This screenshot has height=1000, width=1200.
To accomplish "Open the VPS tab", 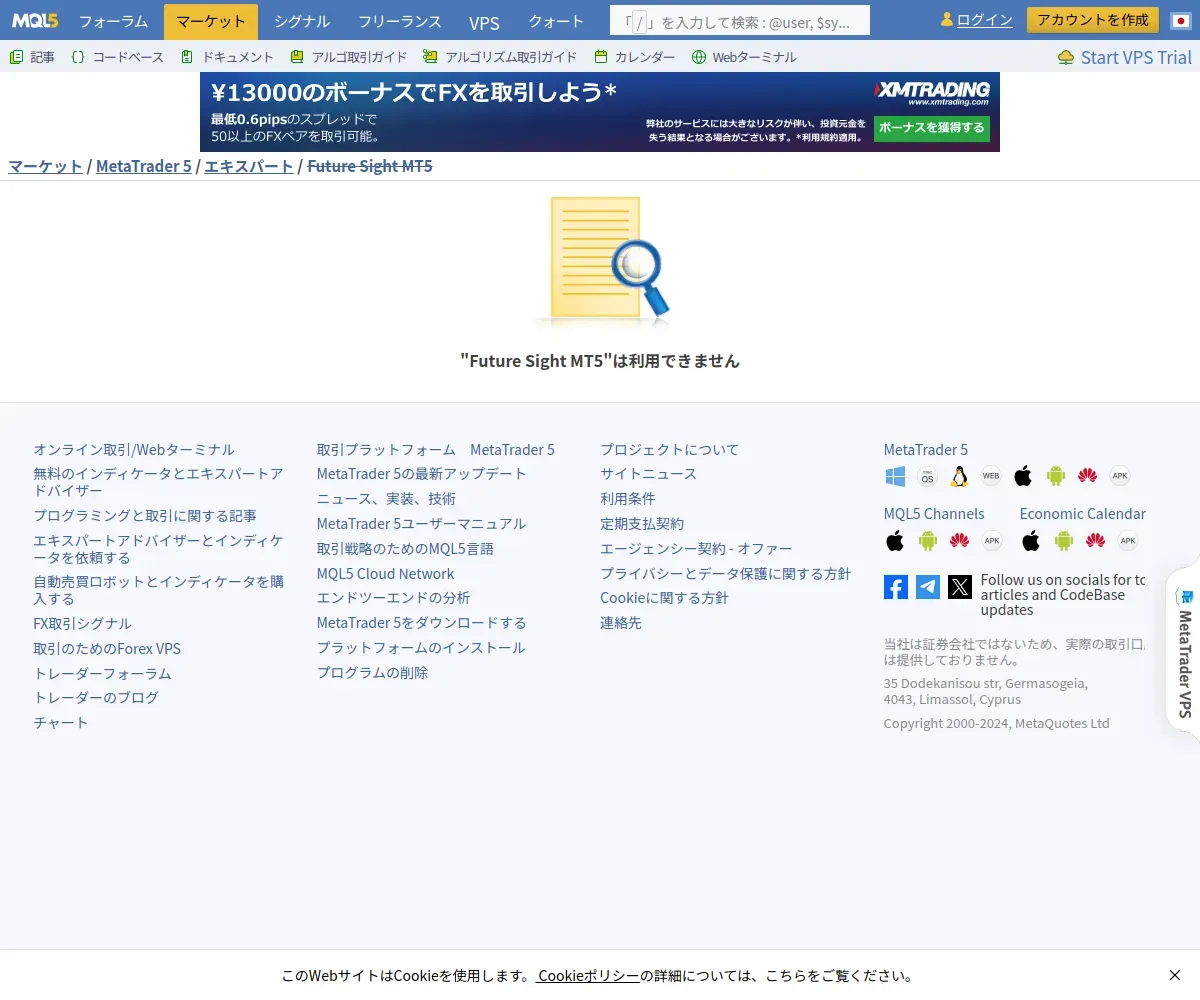I will [484, 21].
